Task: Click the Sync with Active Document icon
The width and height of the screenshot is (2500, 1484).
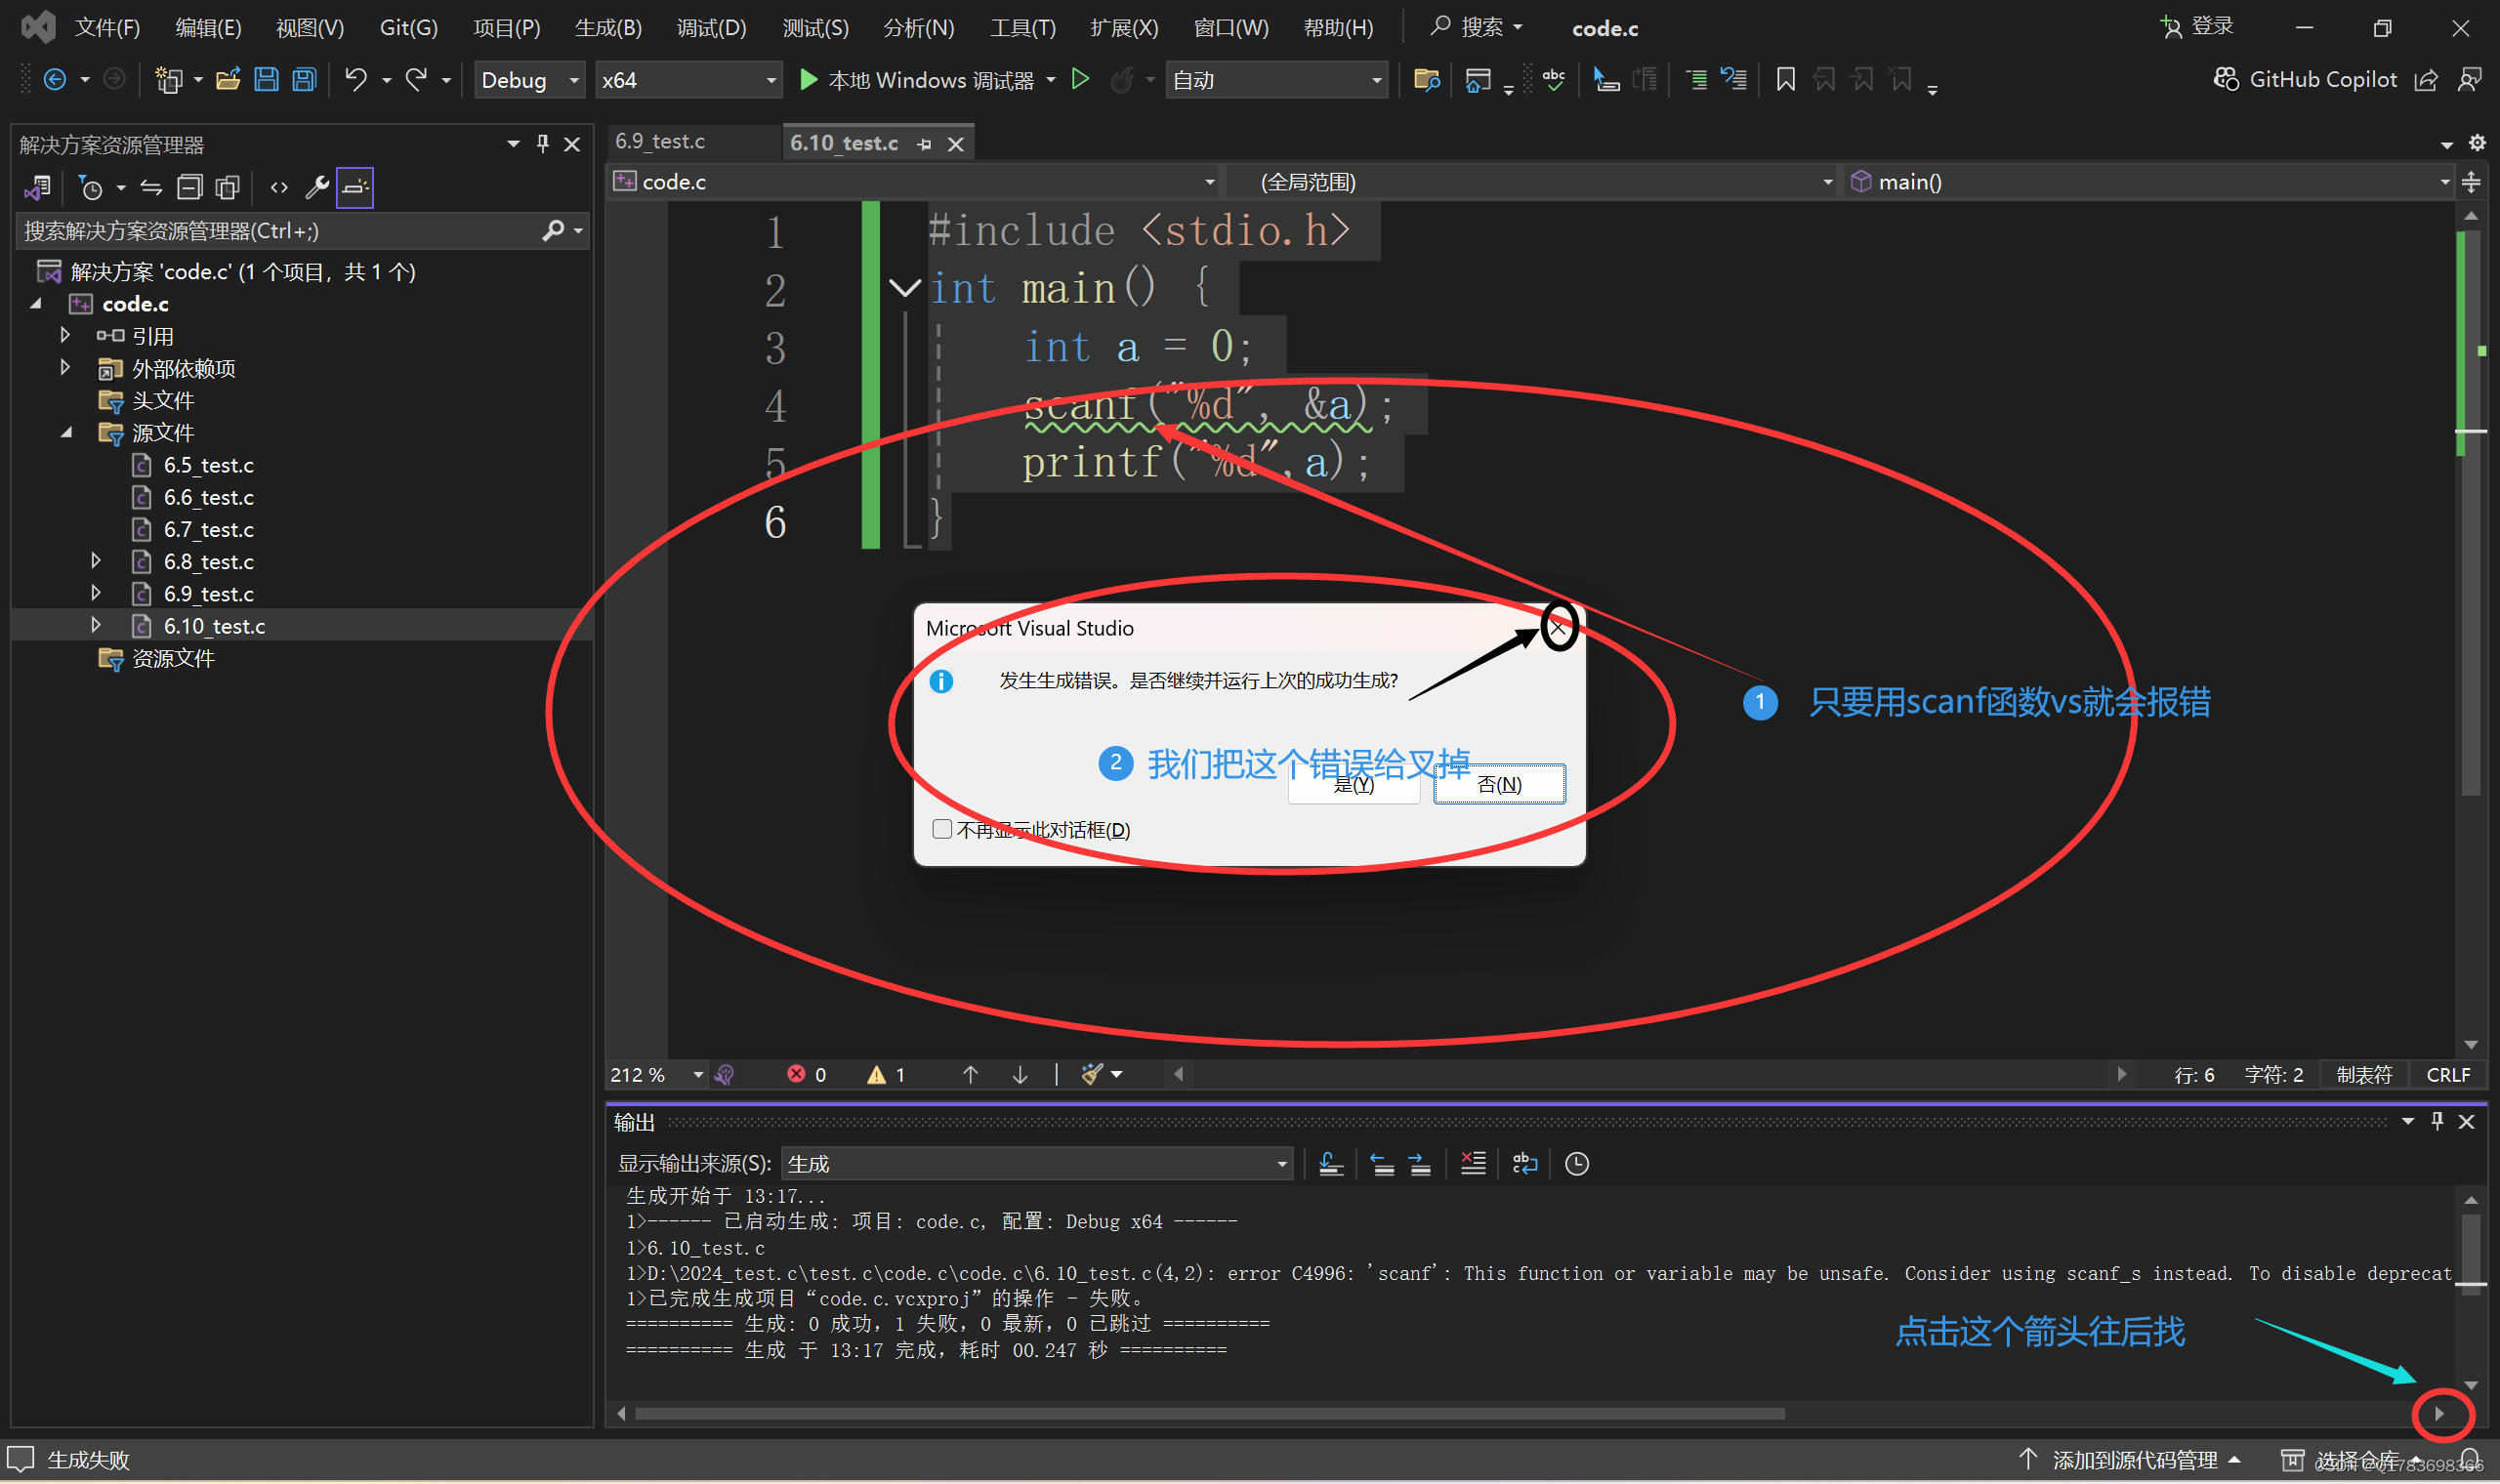Action: tap(151, 187)
